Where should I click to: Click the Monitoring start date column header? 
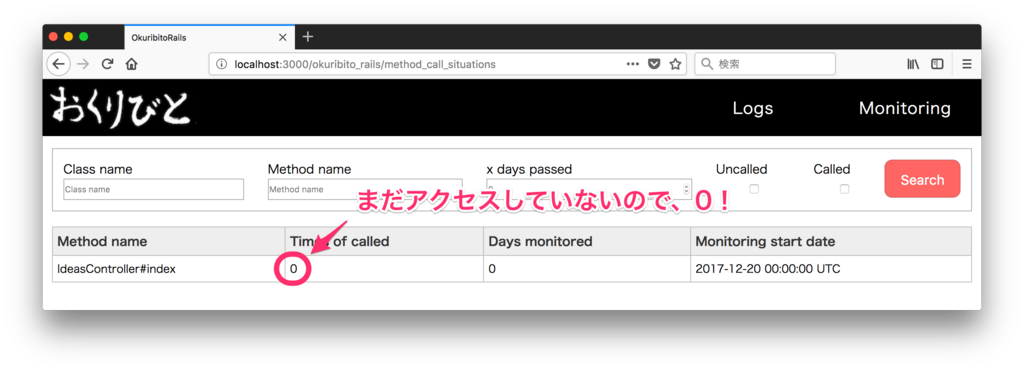click(x=831, y=241)
